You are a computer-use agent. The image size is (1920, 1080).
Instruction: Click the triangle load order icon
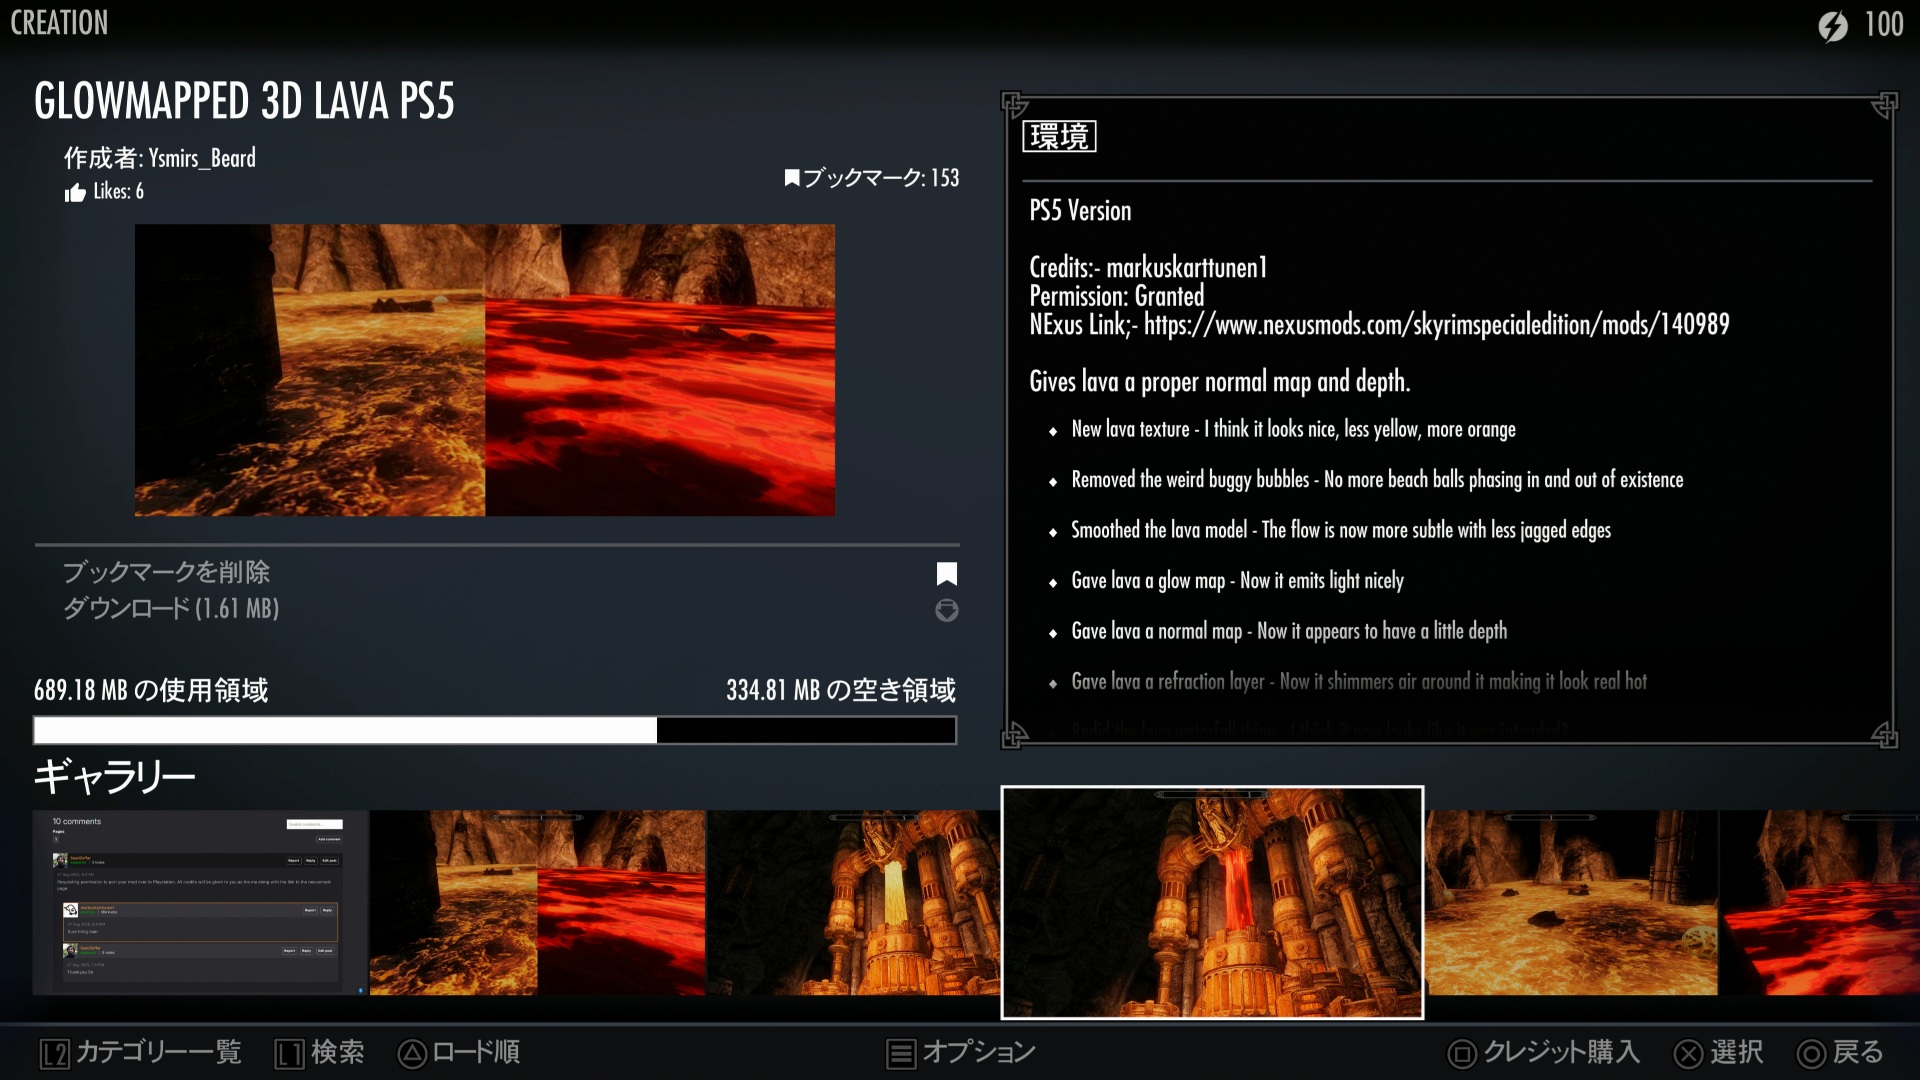[x=412, y=1053]
